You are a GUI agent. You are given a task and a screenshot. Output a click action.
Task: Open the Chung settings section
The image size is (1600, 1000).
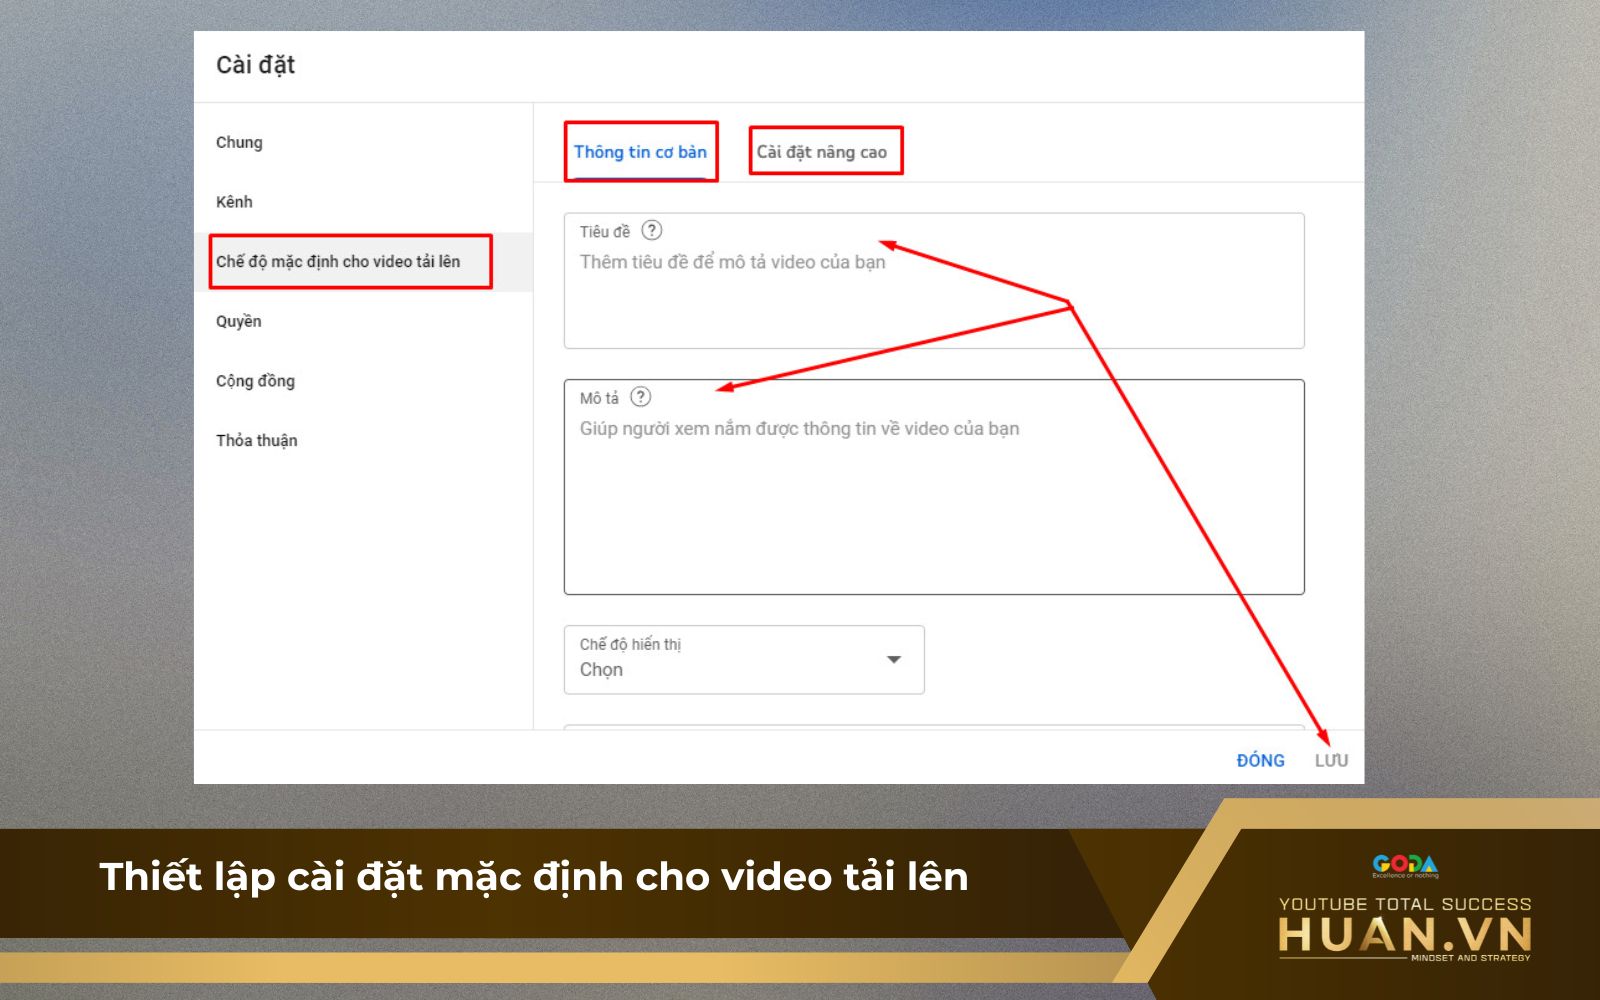point(239,142)
